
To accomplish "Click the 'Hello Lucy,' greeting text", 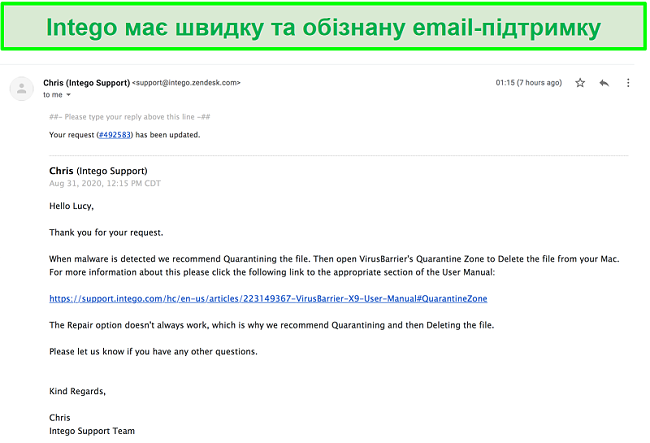I will pos(71,206).
